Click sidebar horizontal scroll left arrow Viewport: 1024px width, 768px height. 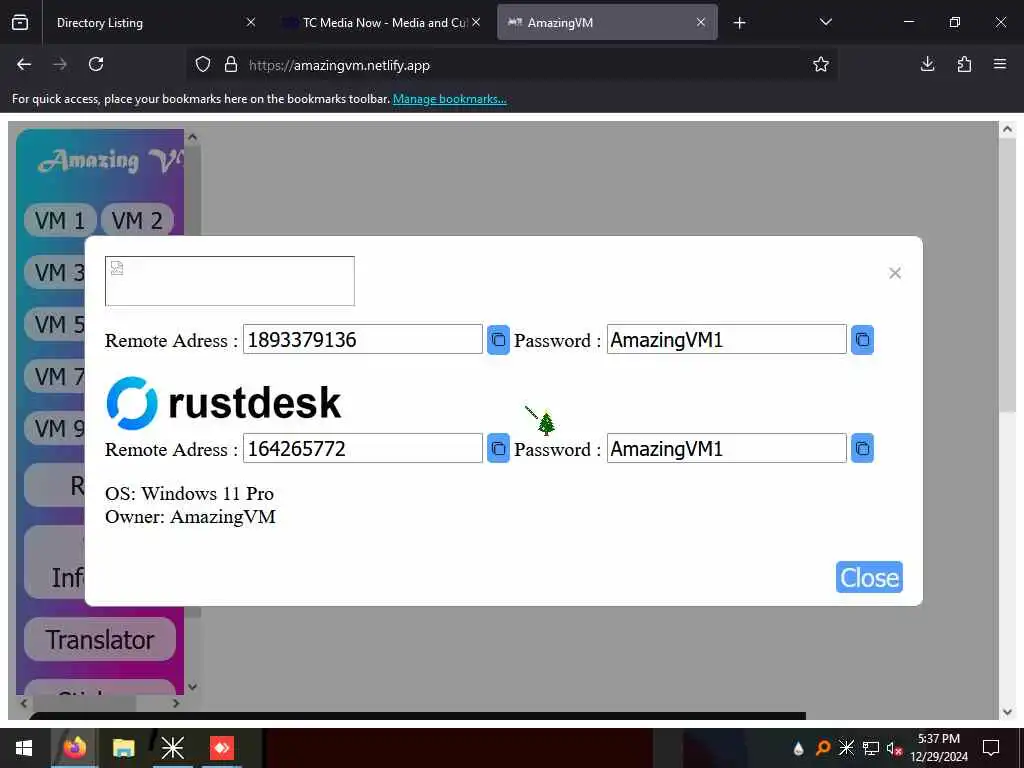click(x=24, y=703)
